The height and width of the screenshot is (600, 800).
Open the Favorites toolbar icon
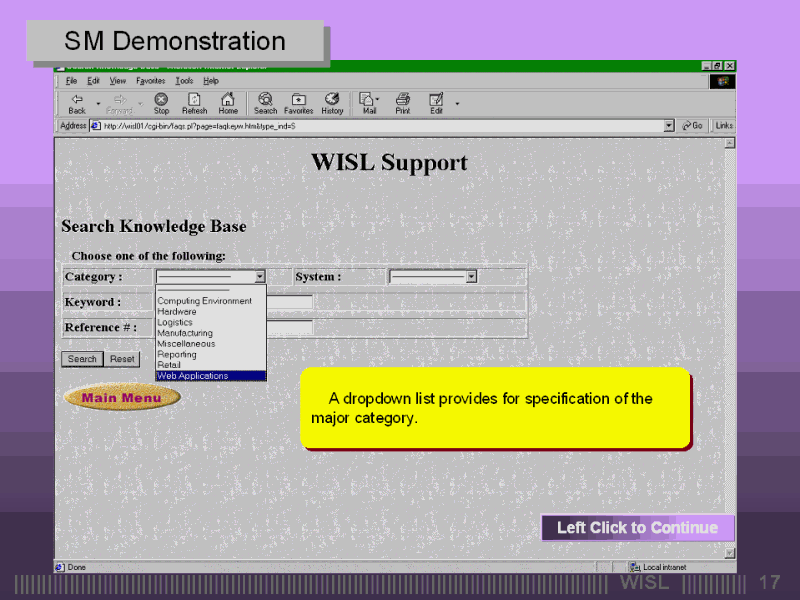click(298, 100)
